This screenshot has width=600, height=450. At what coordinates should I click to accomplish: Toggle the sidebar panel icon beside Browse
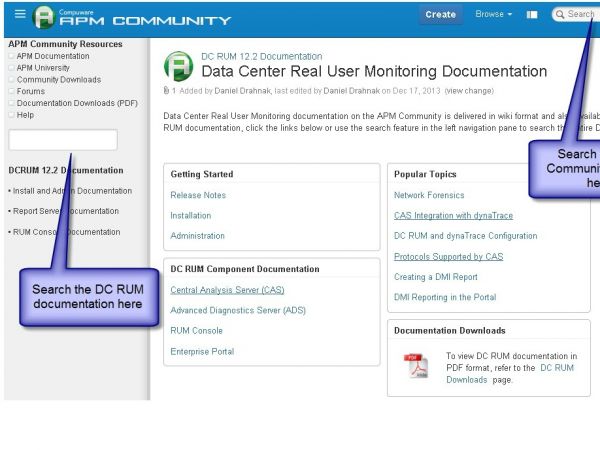[532, 15]
